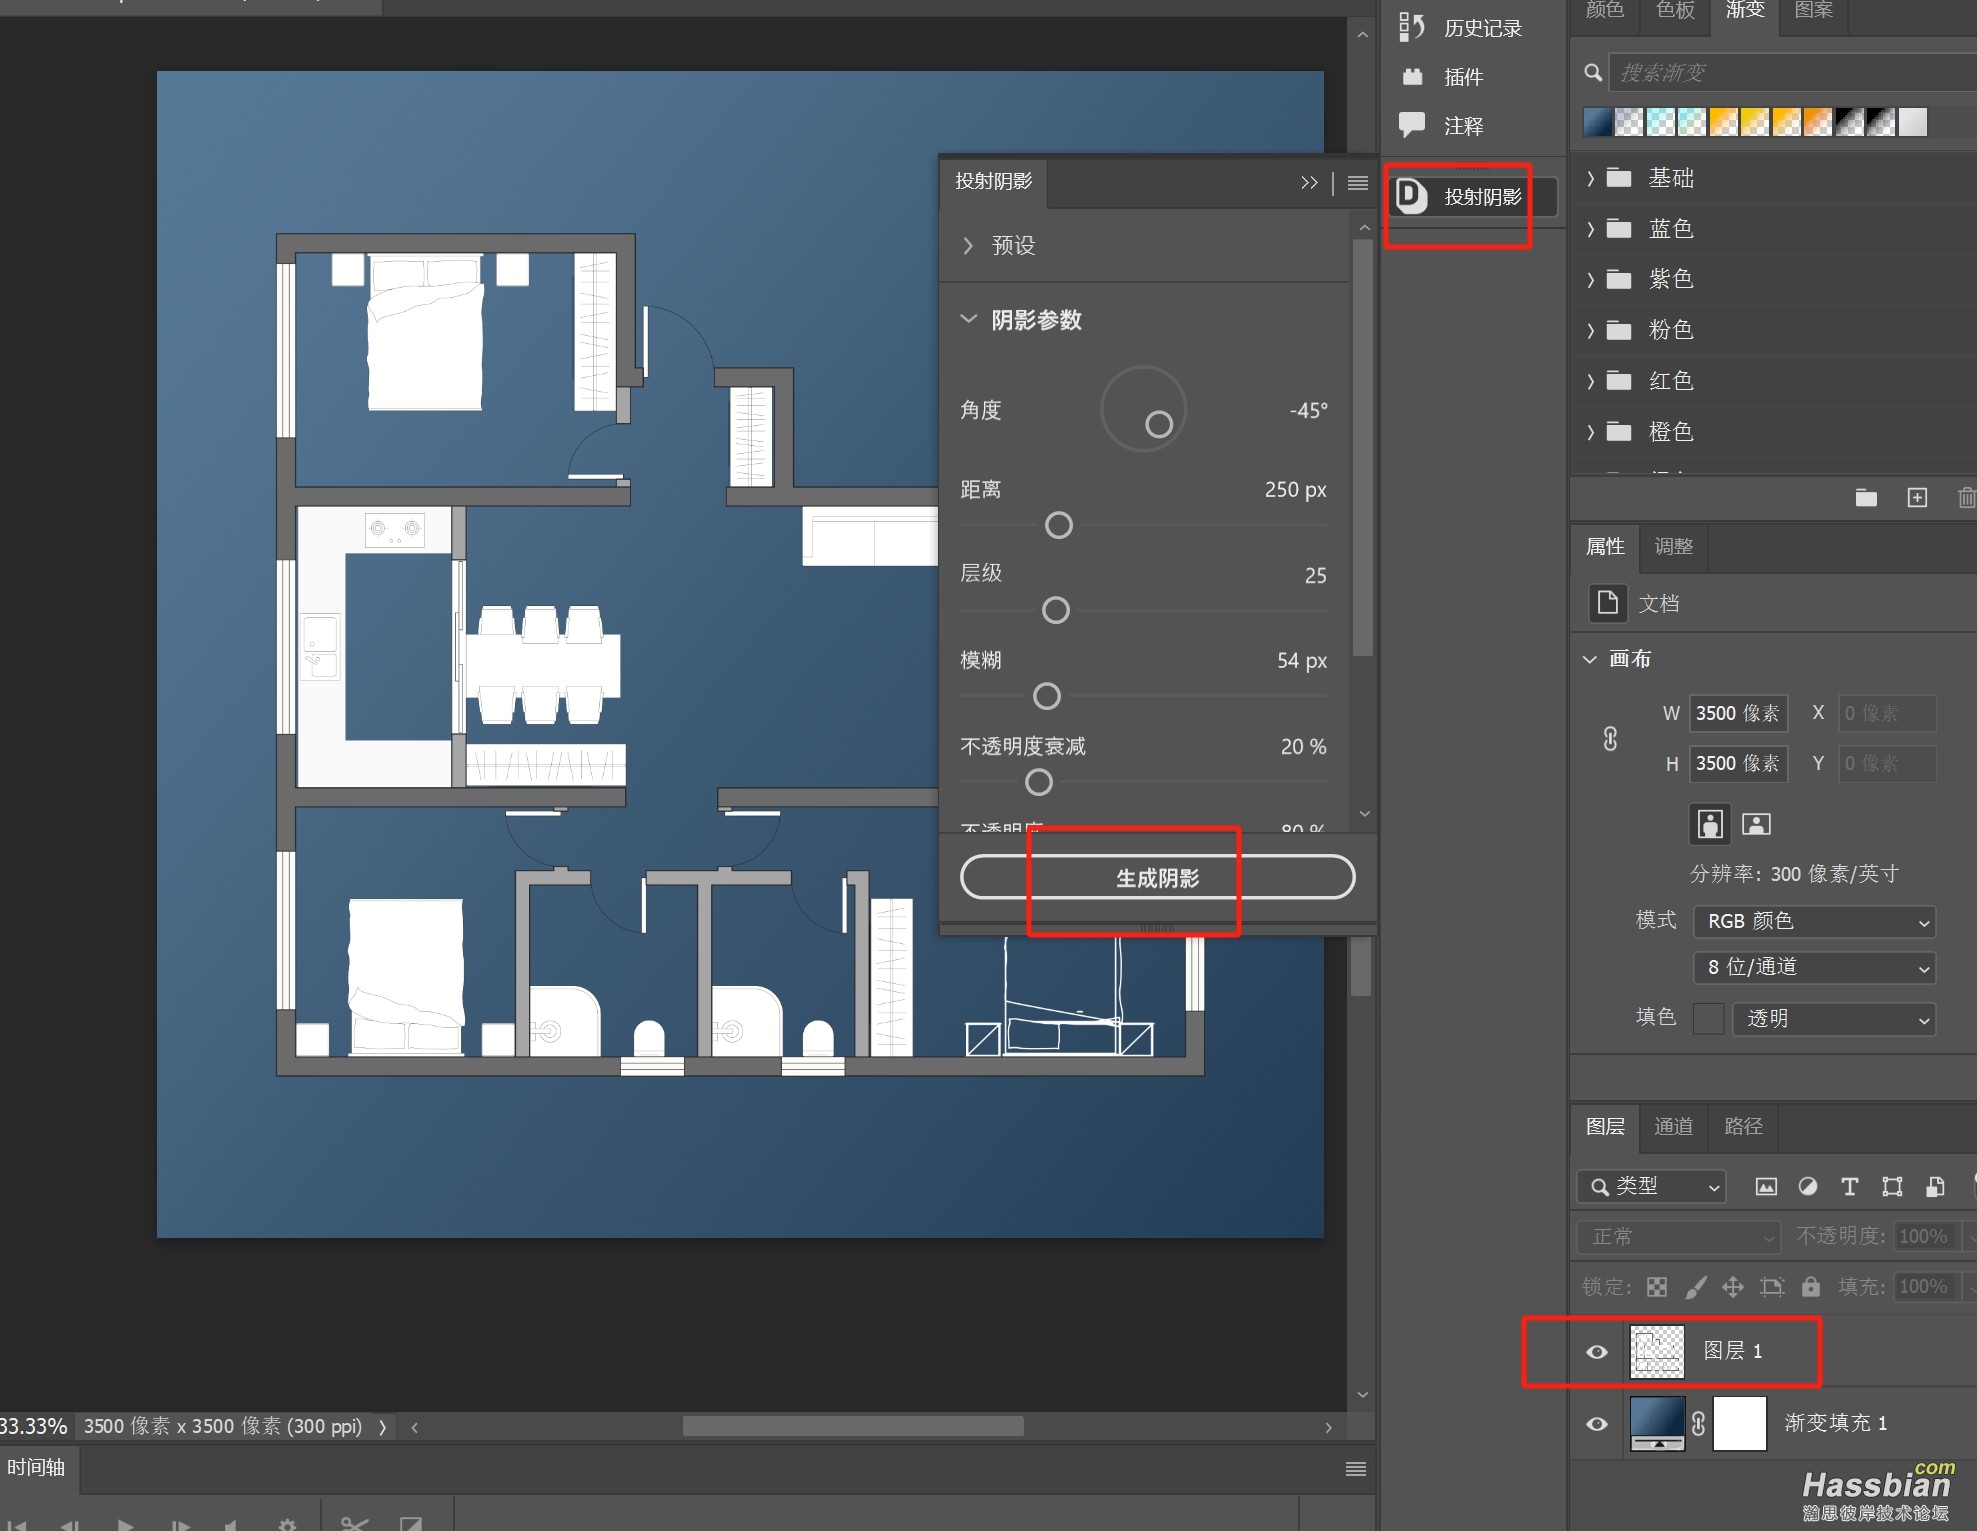Click the timeline settings gear icon
Viewport: 1977px width, 1531px height.
pyautogui.click(x=287, y=1525)
